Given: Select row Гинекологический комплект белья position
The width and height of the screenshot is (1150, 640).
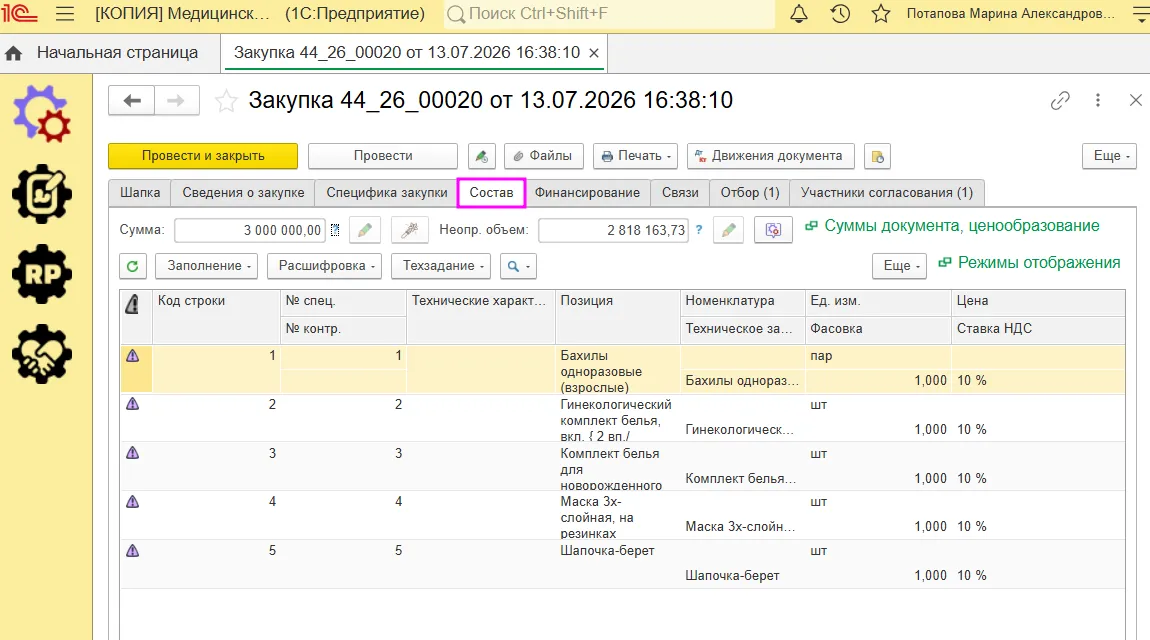Looking at the screenshot, I should 616,420.
